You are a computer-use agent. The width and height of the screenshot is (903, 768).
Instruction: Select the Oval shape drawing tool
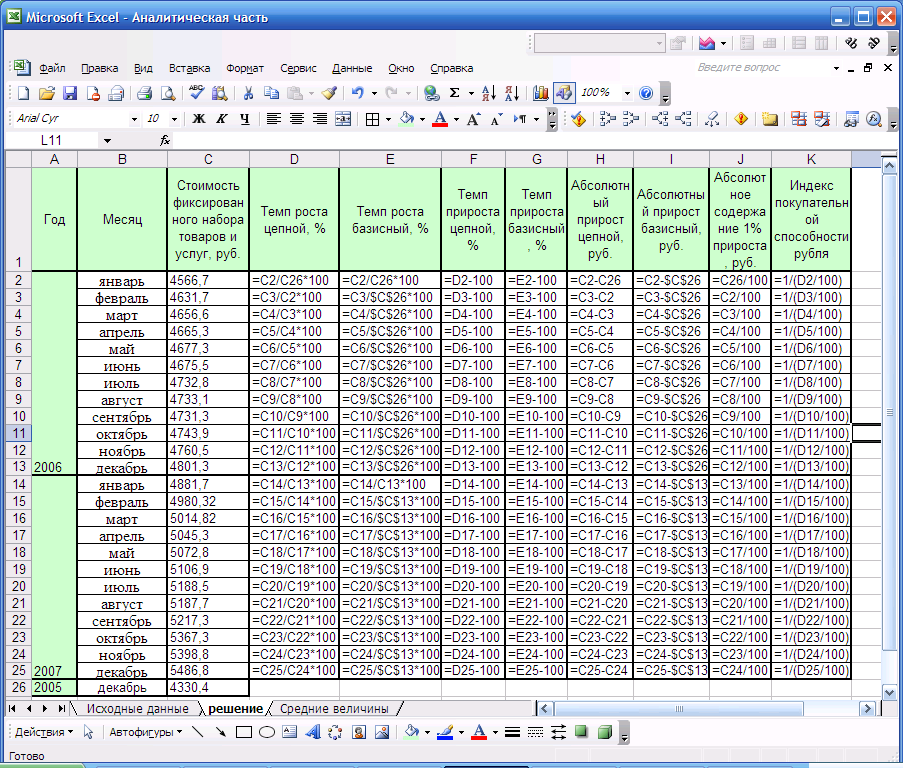pos(267,732)
